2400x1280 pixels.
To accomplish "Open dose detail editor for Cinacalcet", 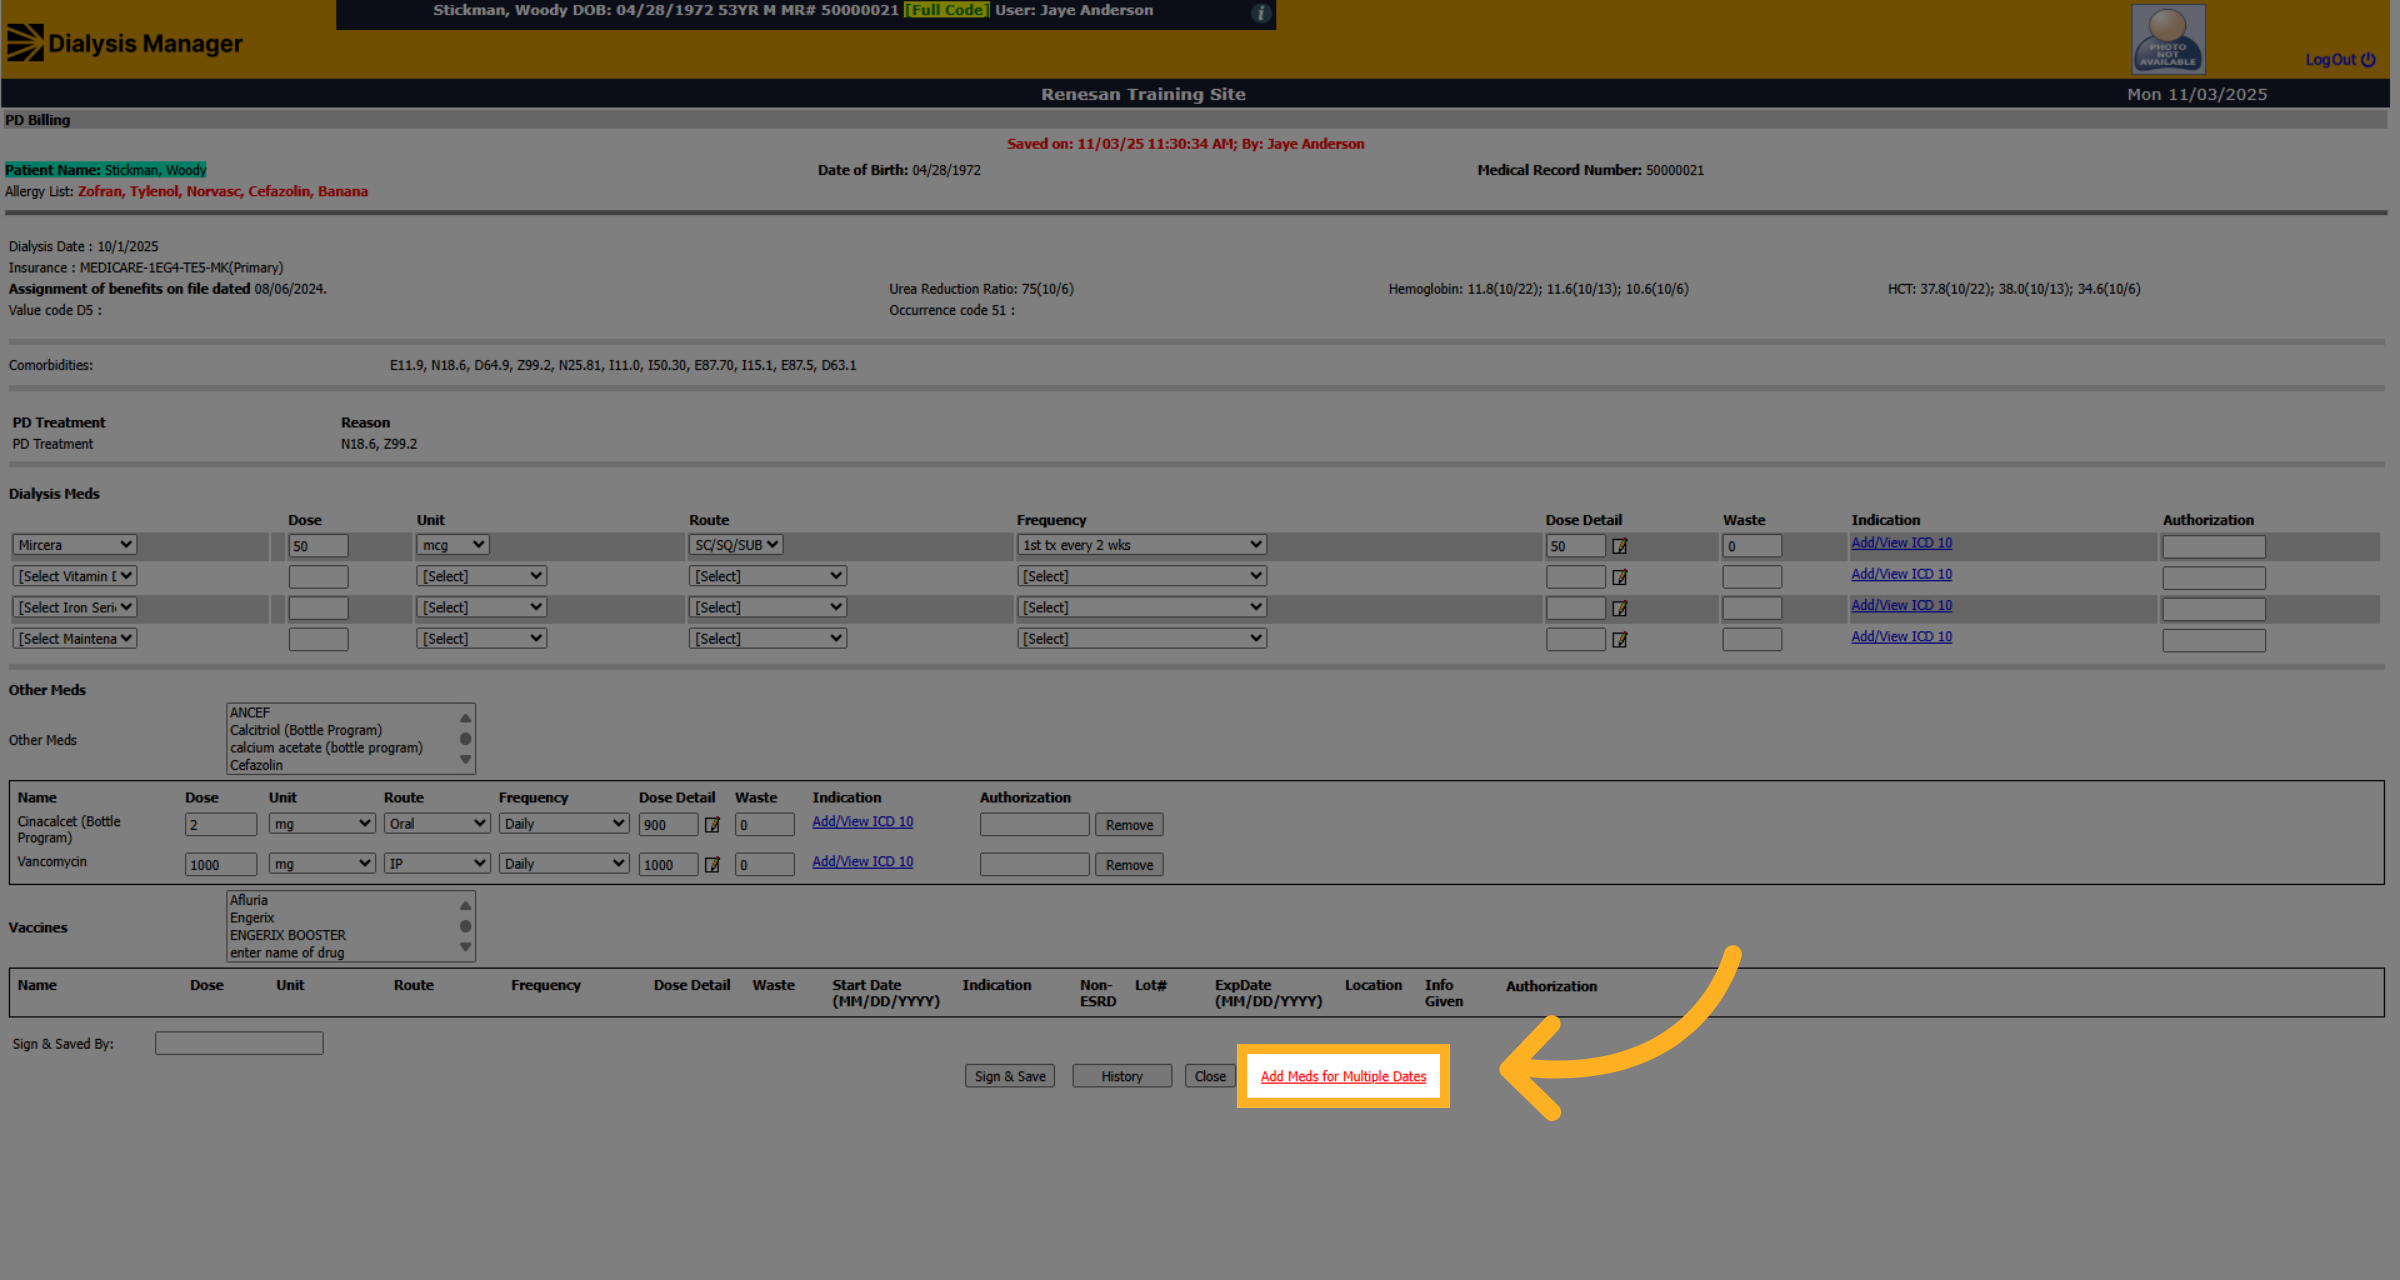I will (x=712, y=825).
